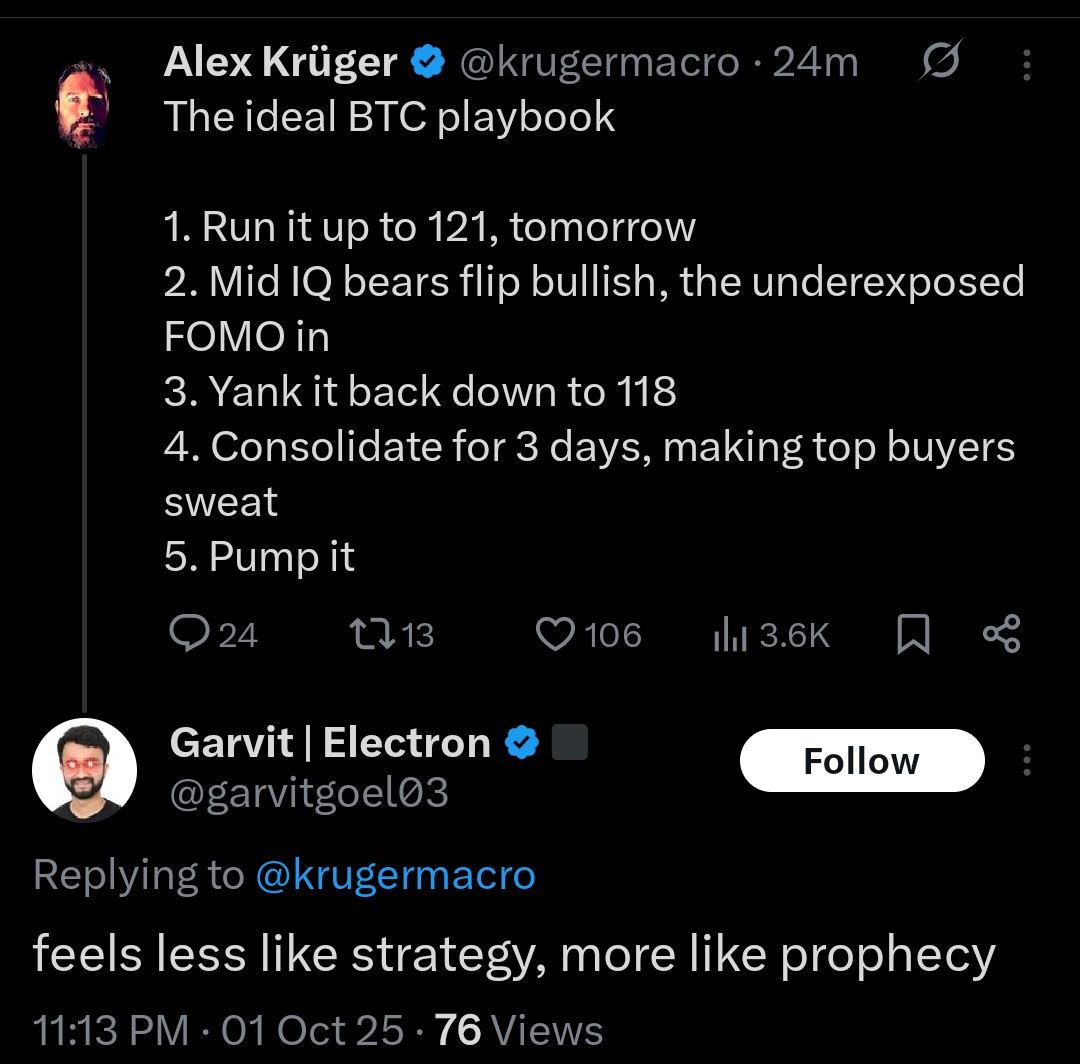Open the 11:13 PM timestamp
The image size is (1080, 1064).
[110, 1029]
